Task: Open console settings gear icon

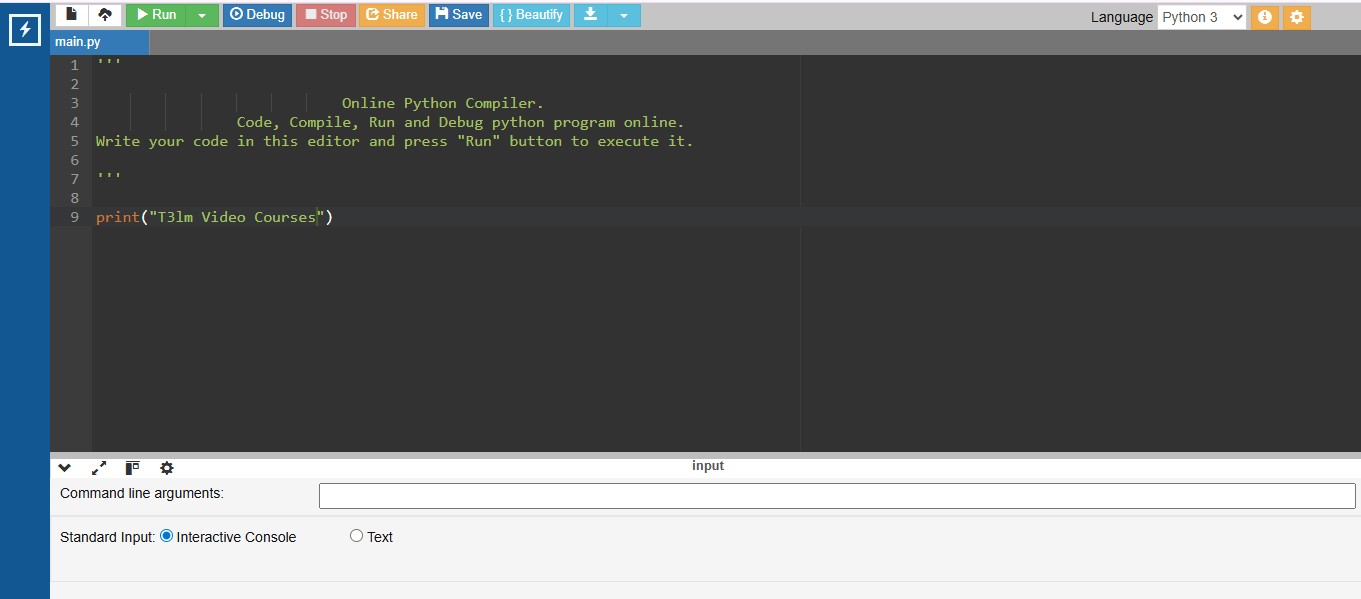Action: click(x=167, y=468)
